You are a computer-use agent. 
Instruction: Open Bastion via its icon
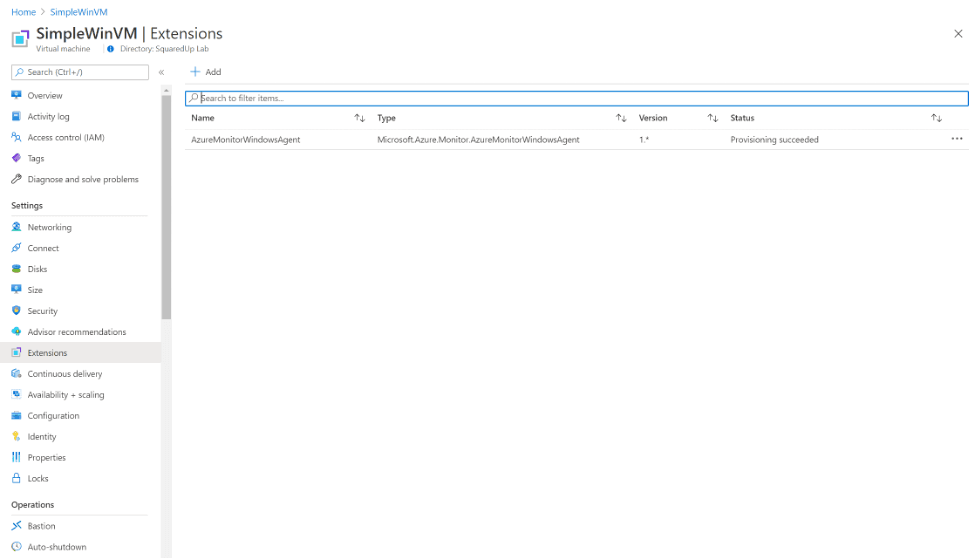click(16, 526)
